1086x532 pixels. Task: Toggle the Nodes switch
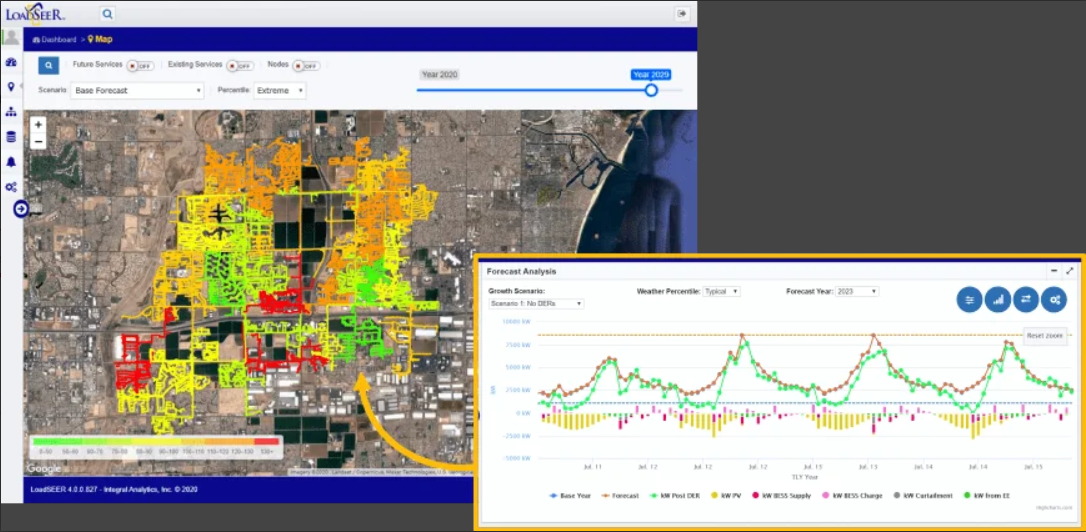306,66
